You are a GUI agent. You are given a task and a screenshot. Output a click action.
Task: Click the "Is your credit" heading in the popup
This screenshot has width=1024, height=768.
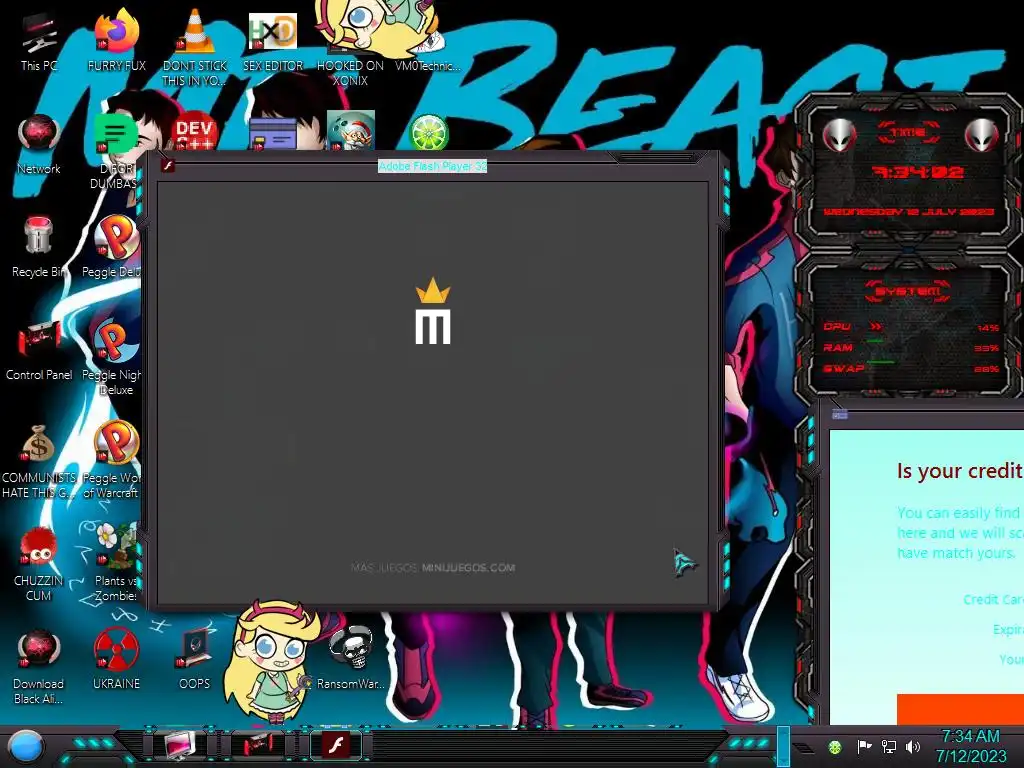pos(959,470)
